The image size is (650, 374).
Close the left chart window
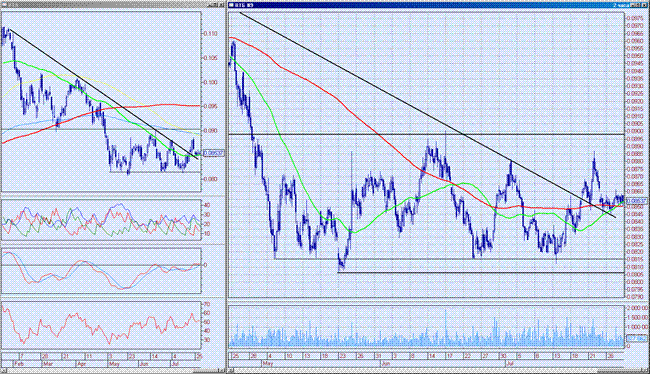point(221,5)
